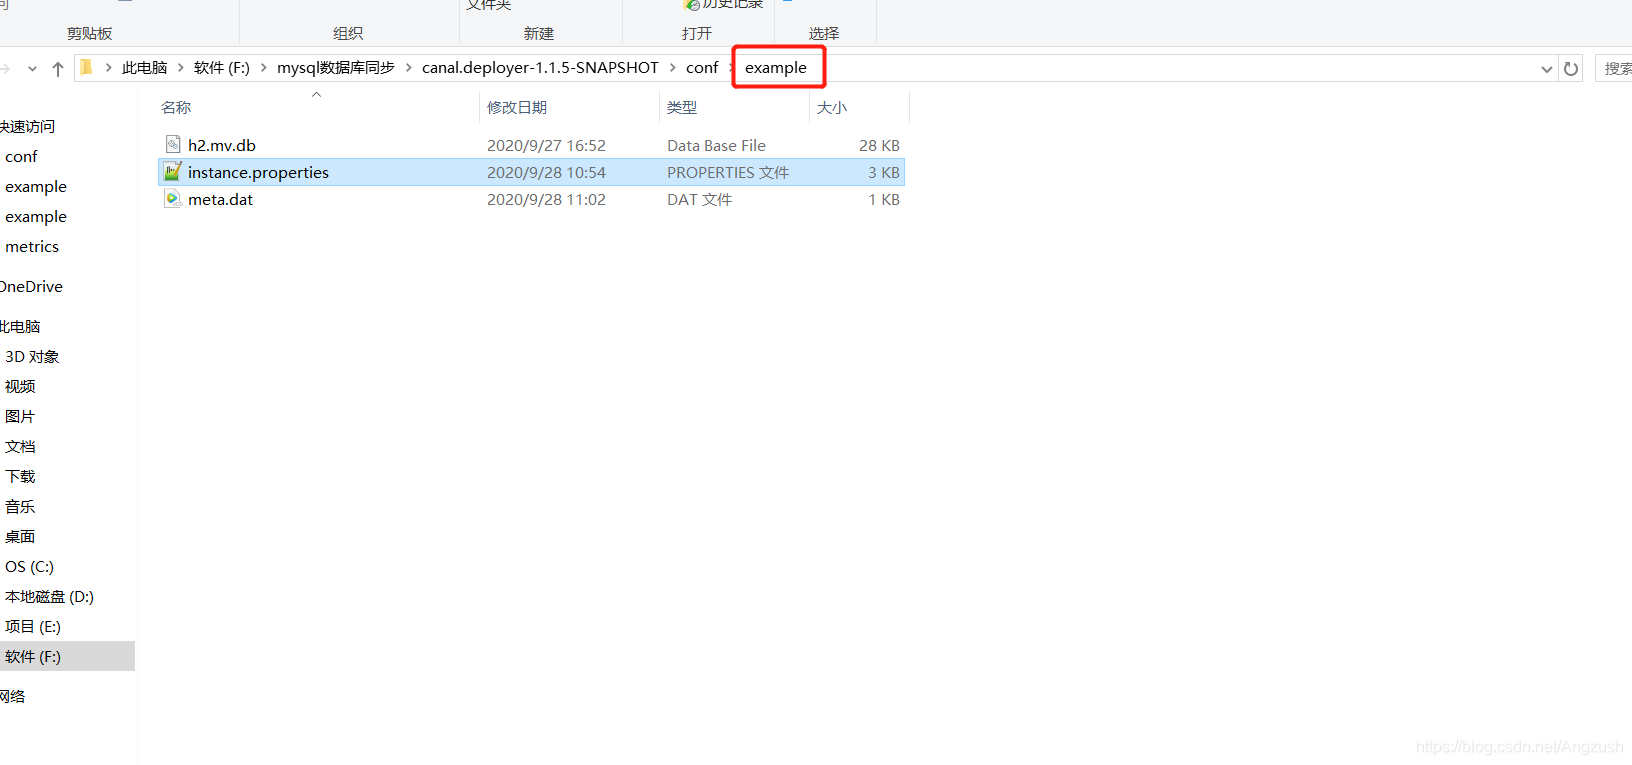The width and height of the screenshot is (1632, 765).
Task: Sort by 类型 column header
Action: tap(682, 107)
